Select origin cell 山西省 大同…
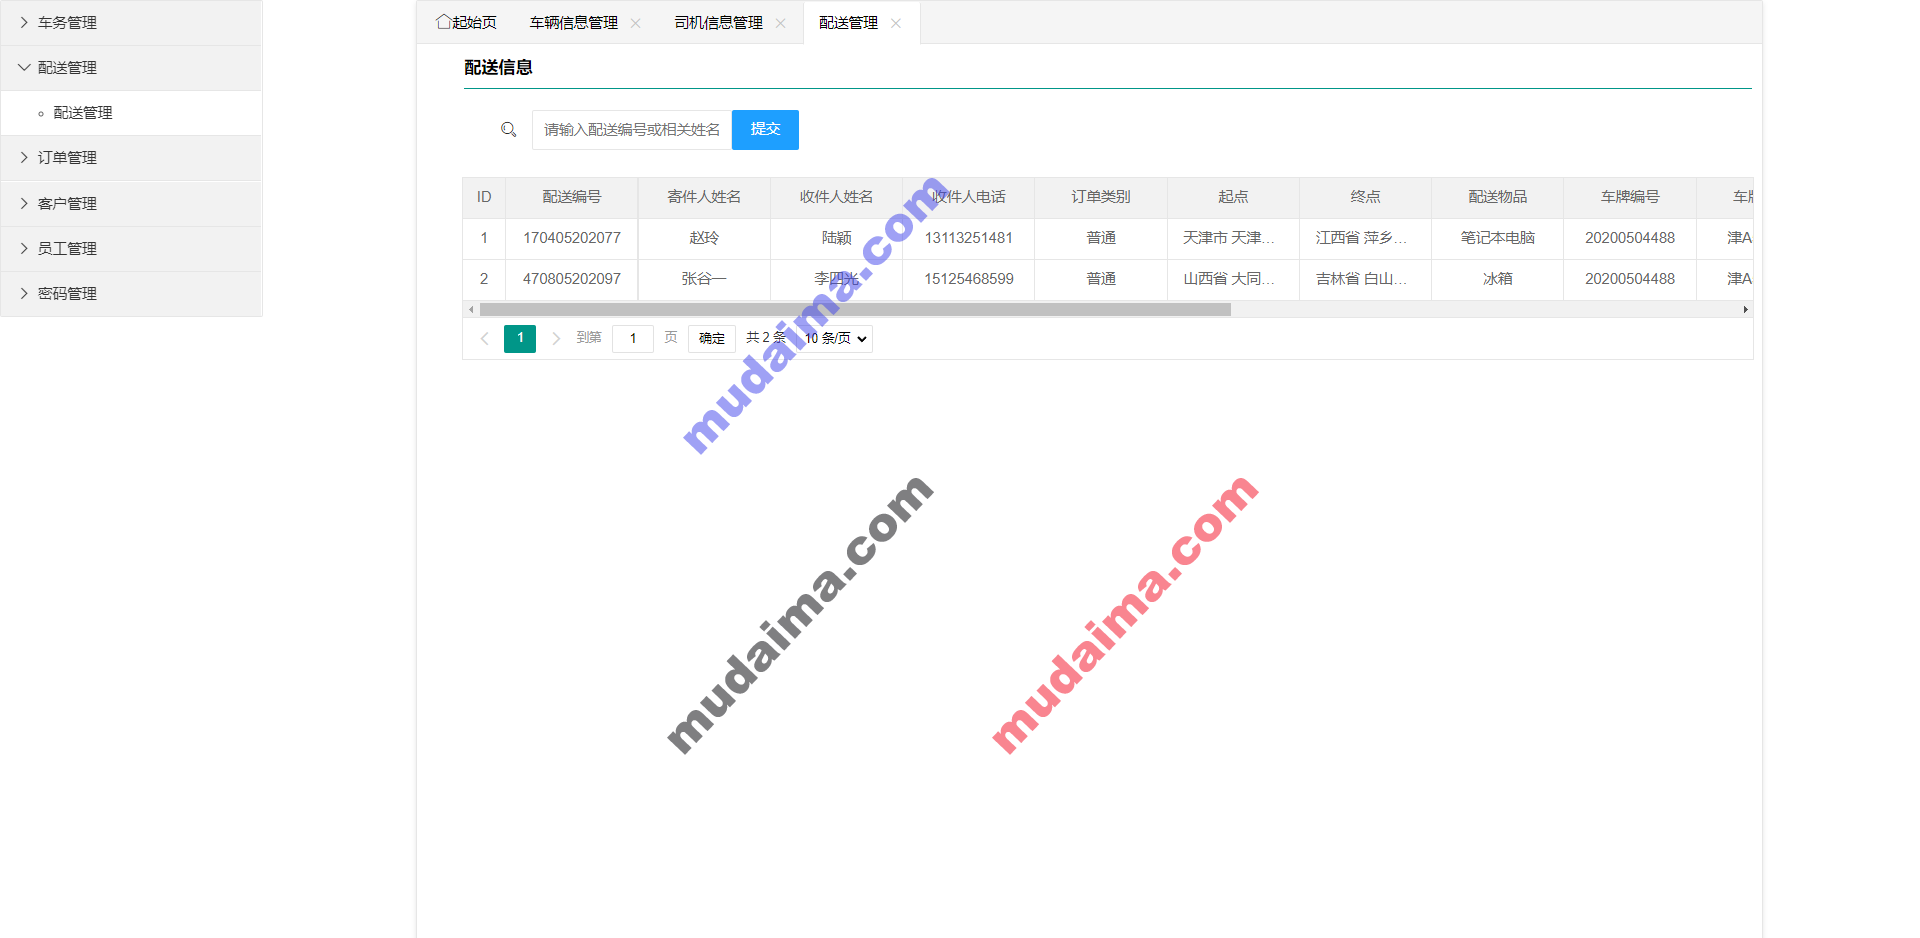The height and width of the screenshot is (938, 1920). 1233,280
